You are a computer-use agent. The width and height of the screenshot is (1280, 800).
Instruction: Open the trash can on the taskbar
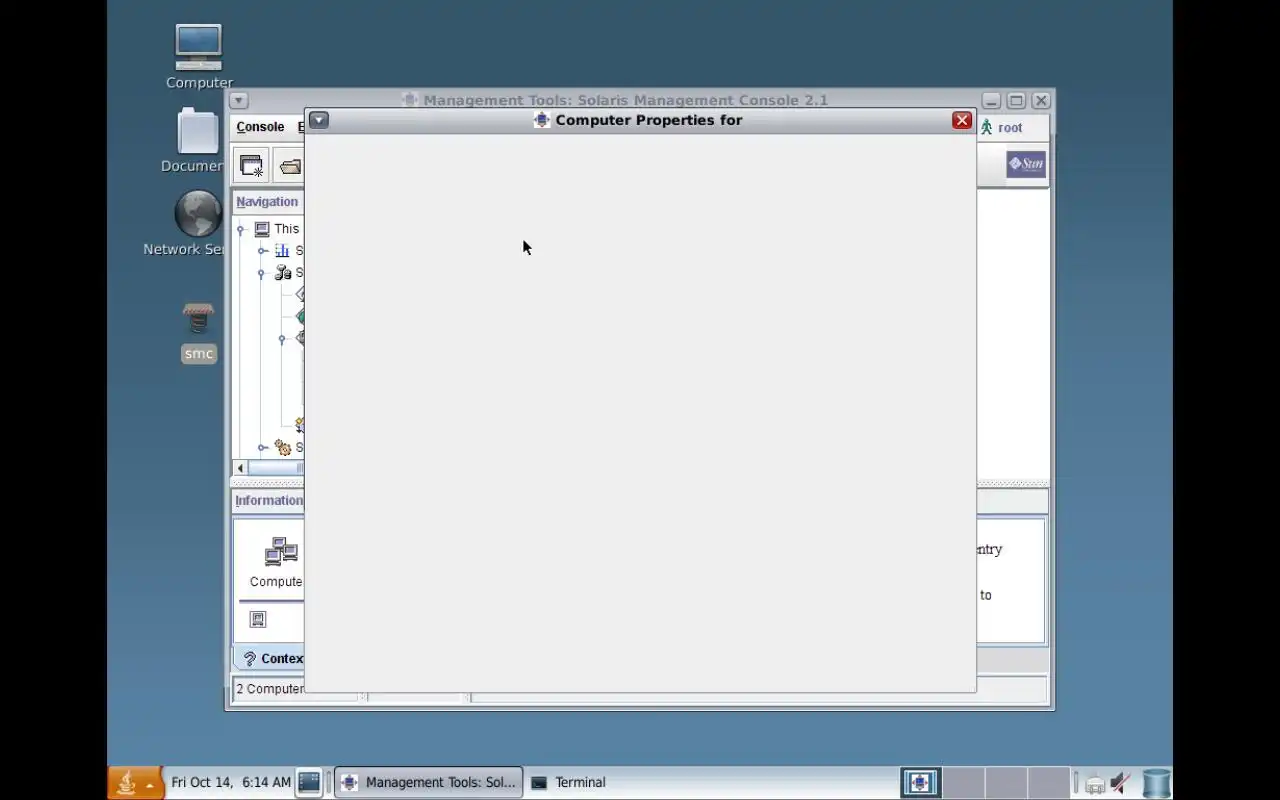point(1156,783)
